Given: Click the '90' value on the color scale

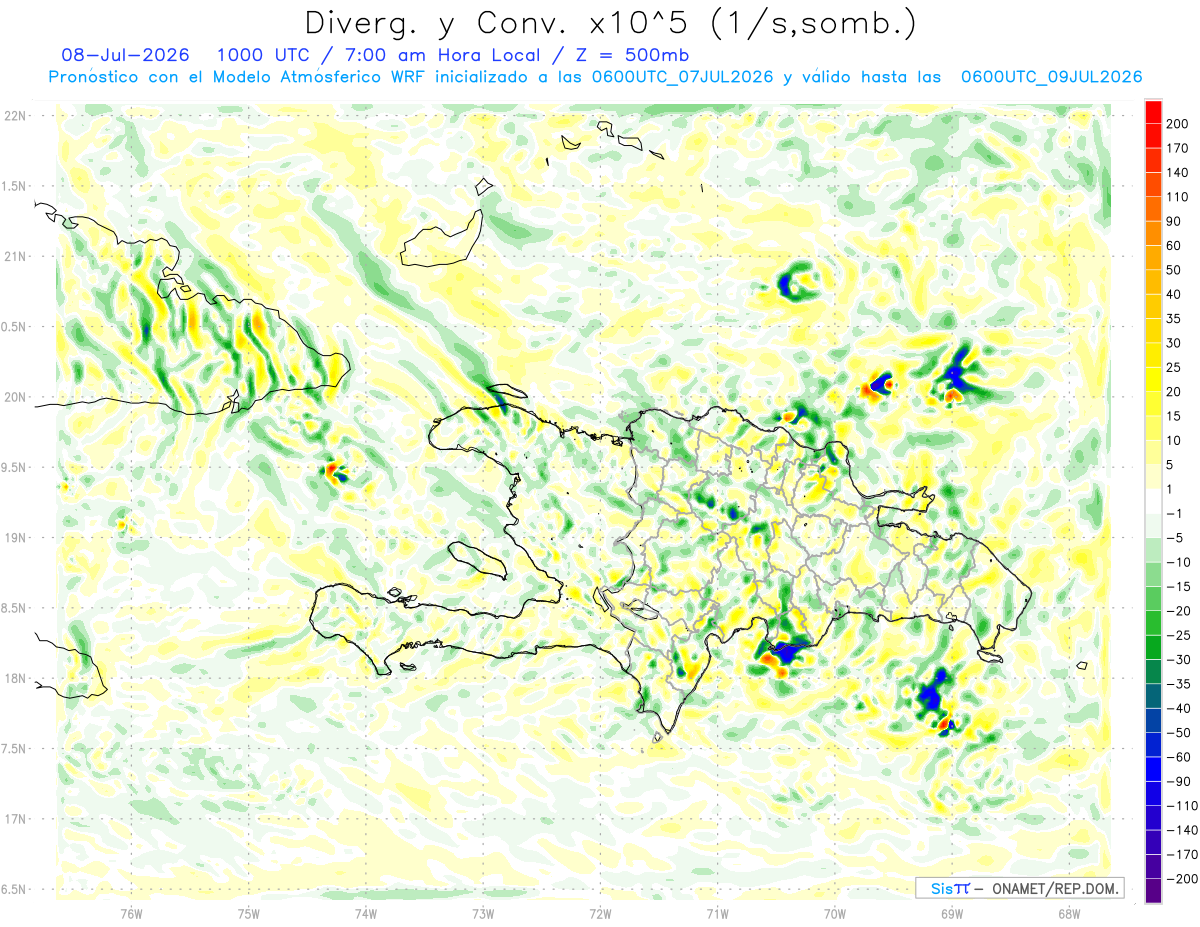Looking at the screenshot, I should tap(1174, 221).
